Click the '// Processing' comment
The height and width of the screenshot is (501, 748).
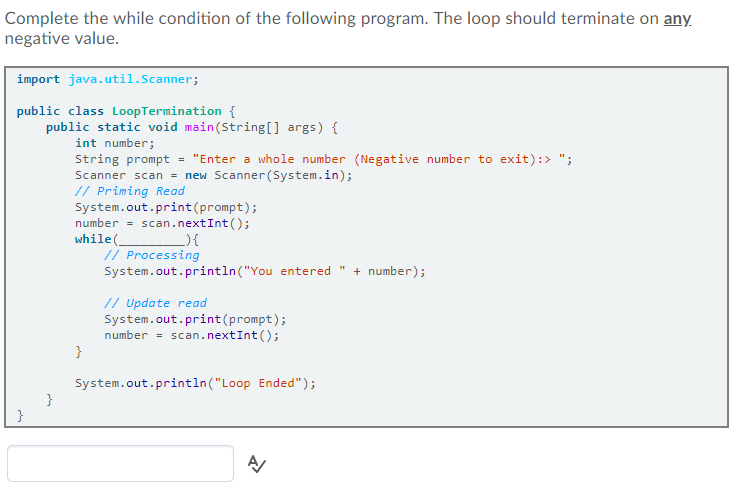[x=152, y=255]
